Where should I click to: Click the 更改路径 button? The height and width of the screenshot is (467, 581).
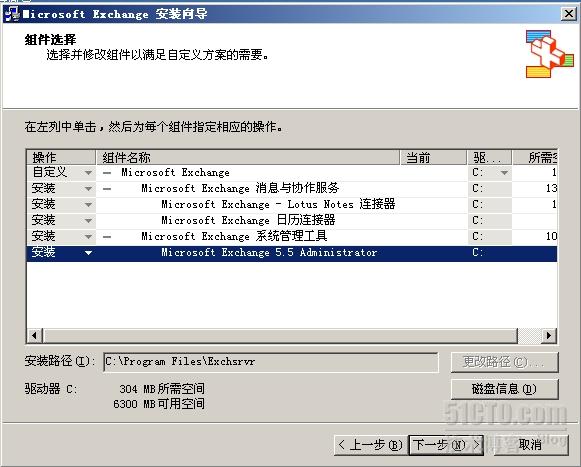tap(504, 362)
